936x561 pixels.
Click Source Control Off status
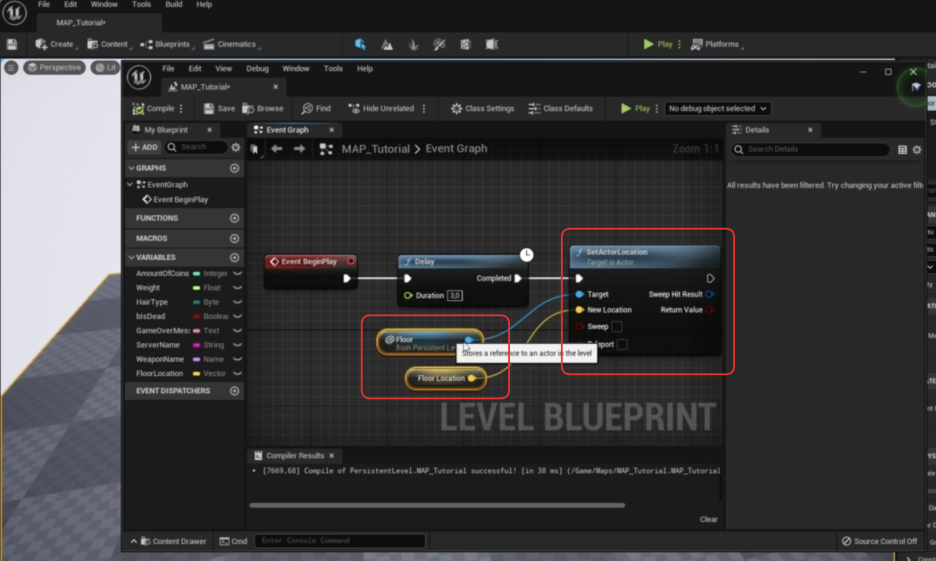click(879, 541)
